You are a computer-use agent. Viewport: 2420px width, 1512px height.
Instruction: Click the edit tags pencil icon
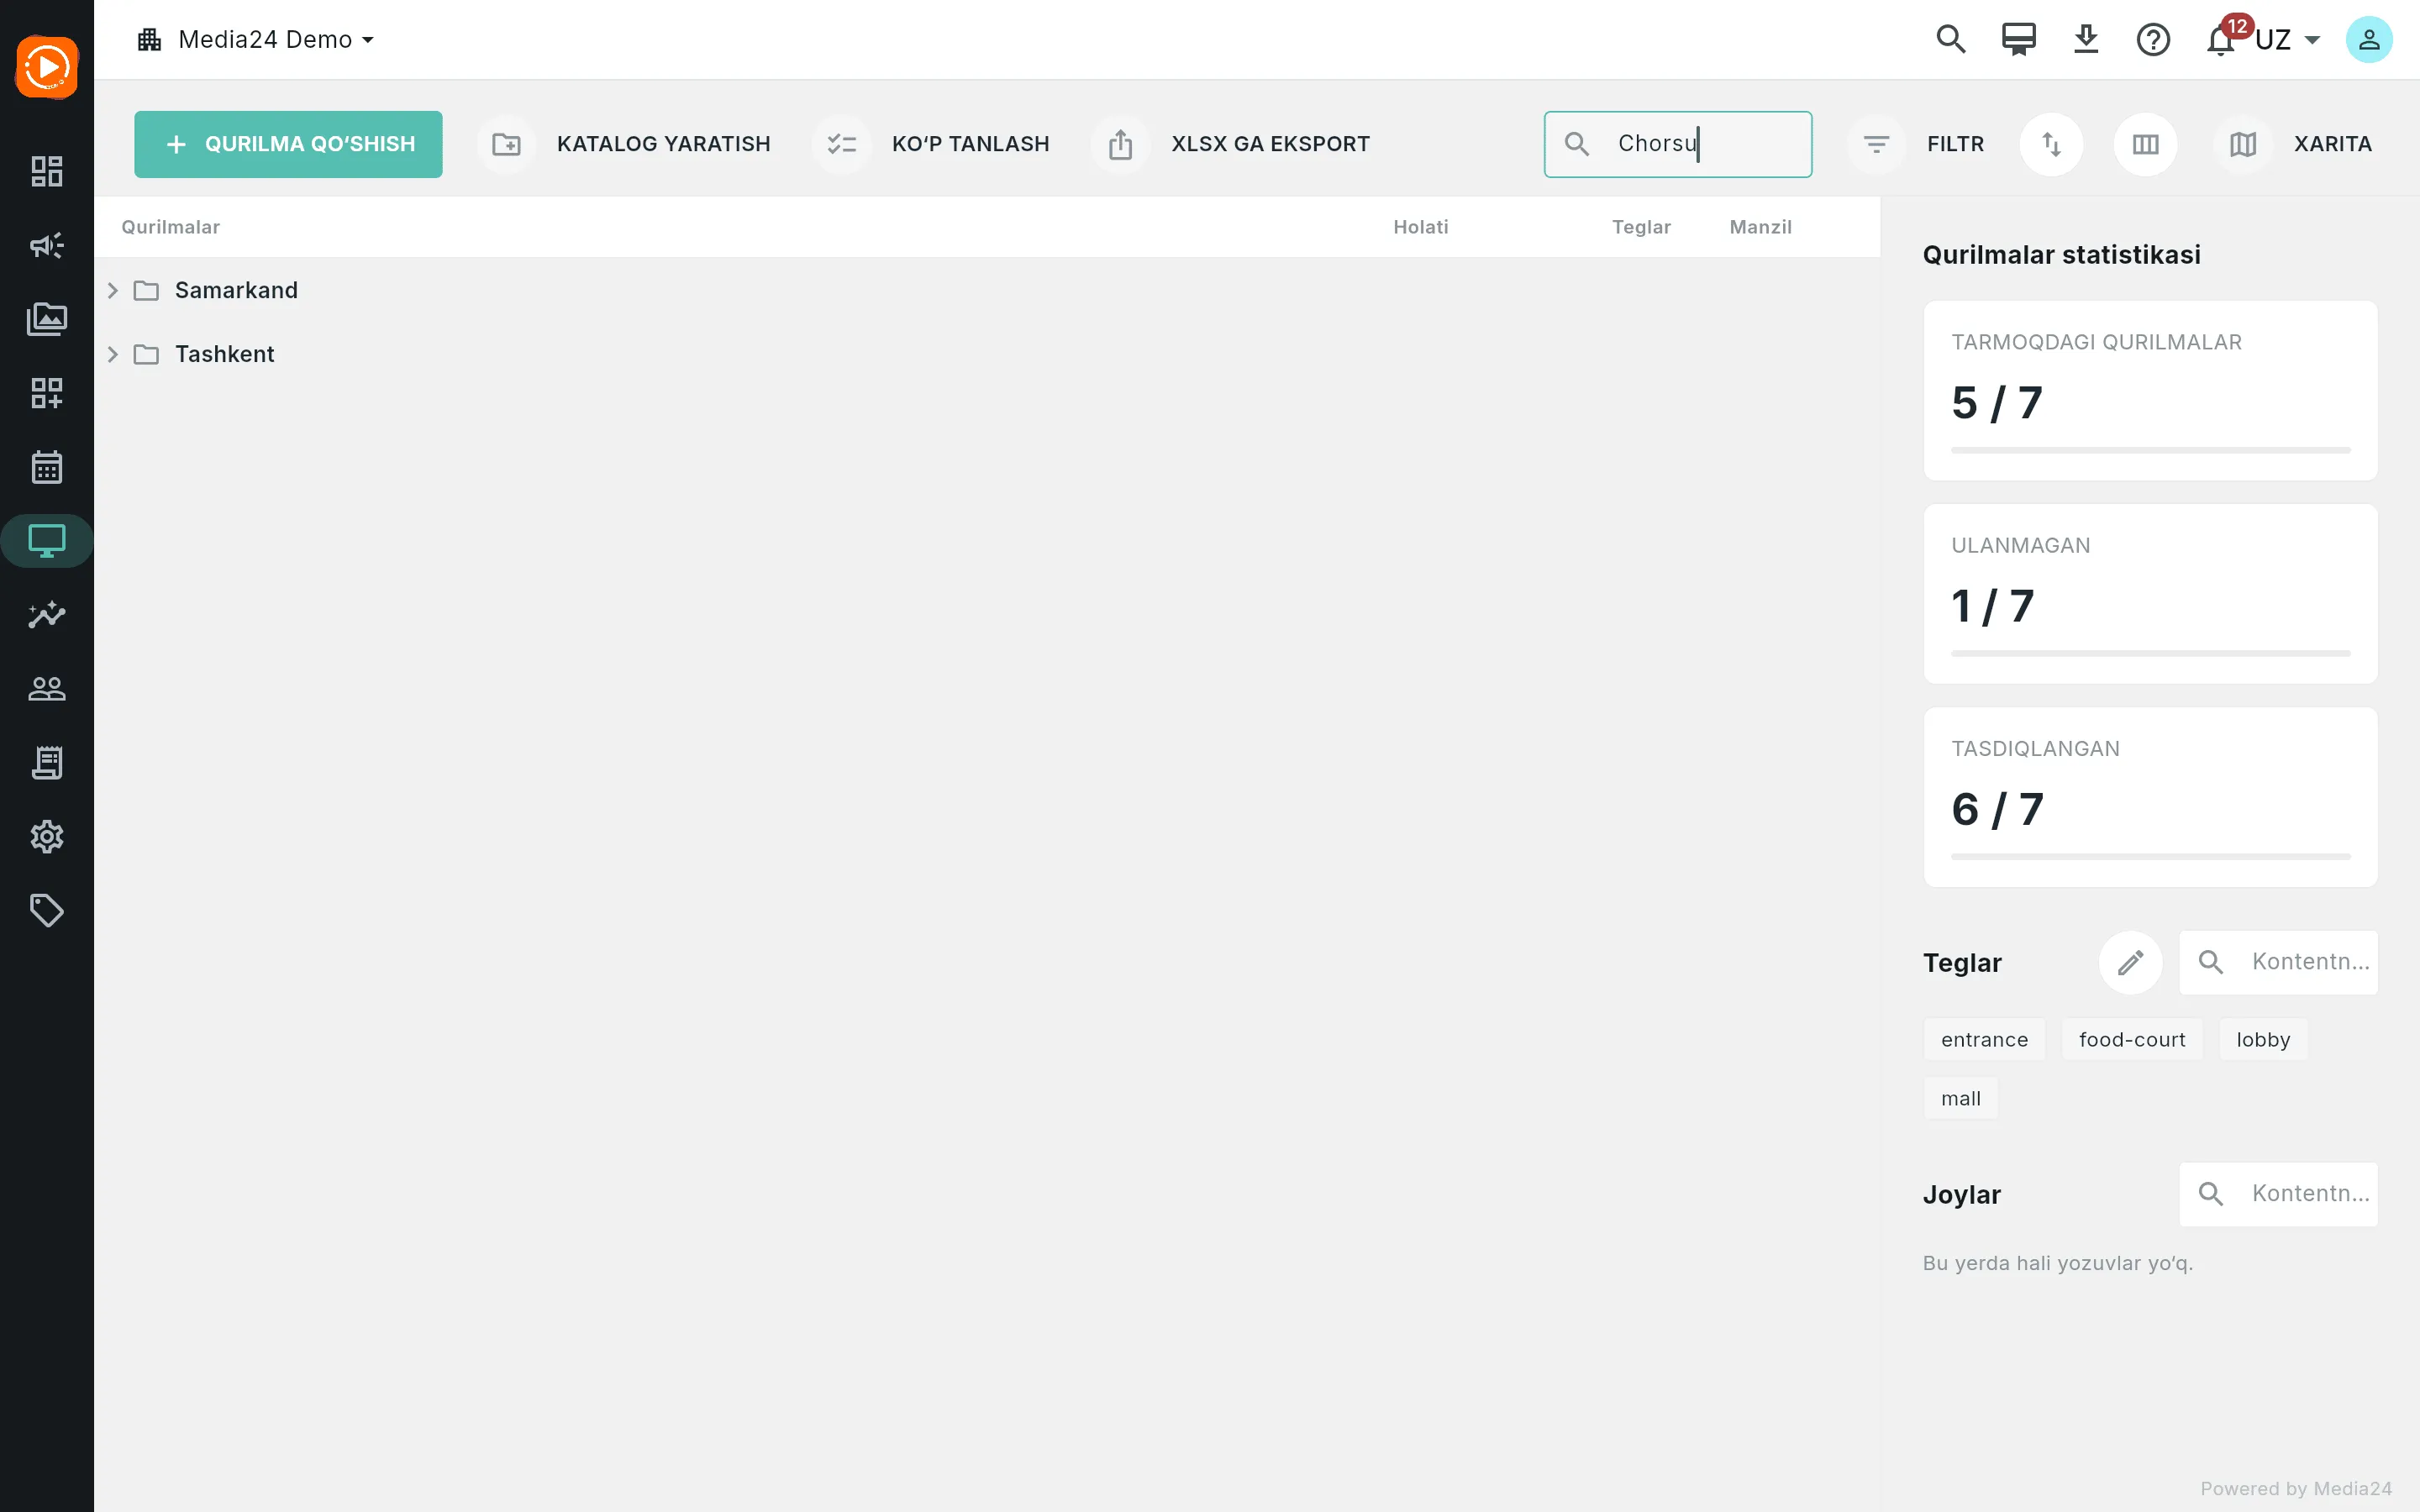tap(2130, 962)
